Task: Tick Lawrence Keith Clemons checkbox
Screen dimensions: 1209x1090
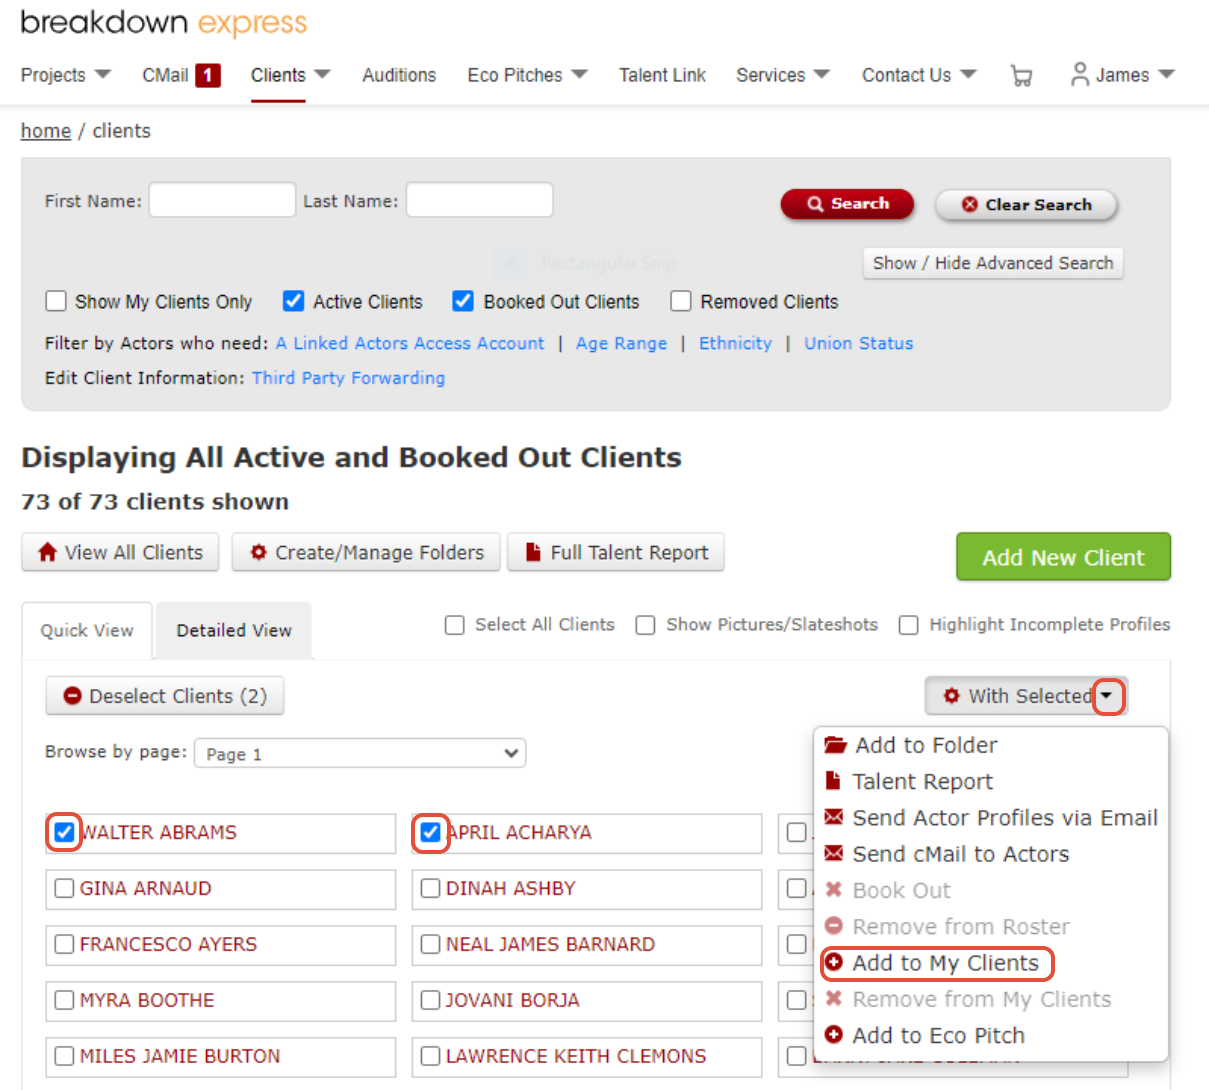Action: click(431, 1056)
